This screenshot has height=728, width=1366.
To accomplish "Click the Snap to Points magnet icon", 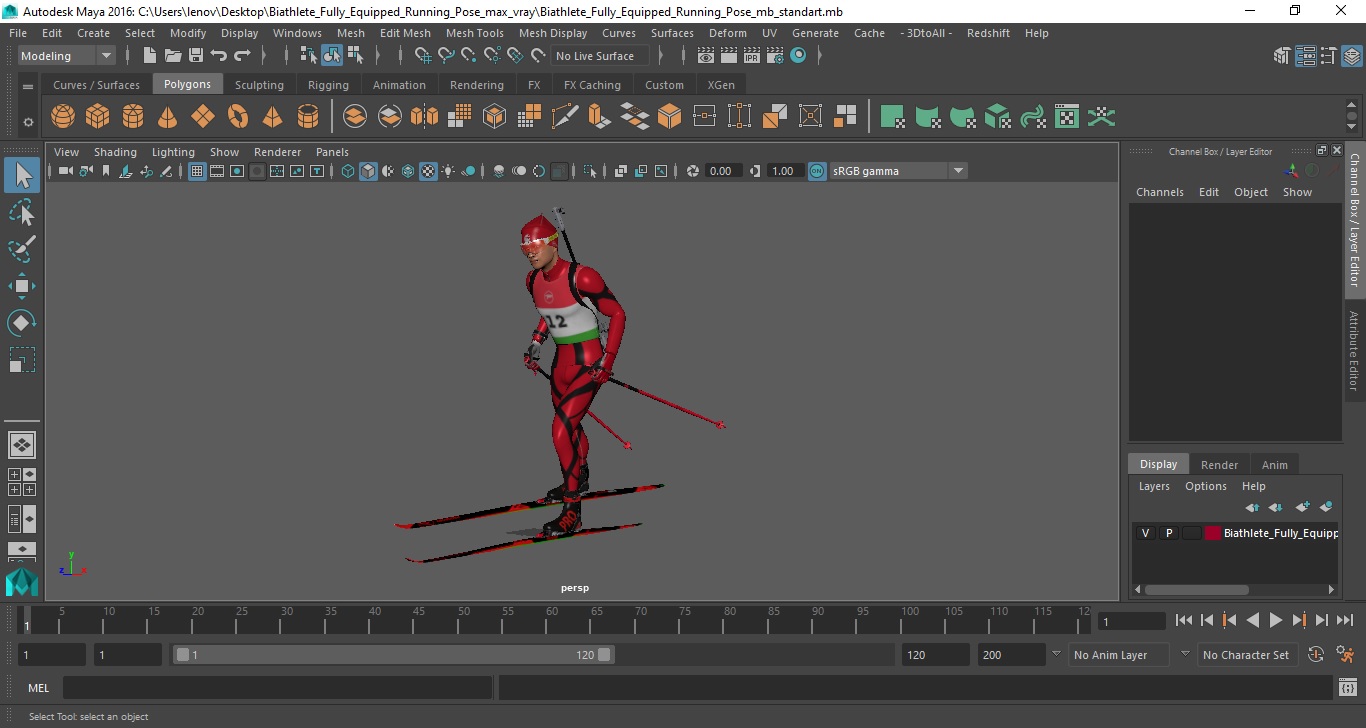I will tap(468, 56).
